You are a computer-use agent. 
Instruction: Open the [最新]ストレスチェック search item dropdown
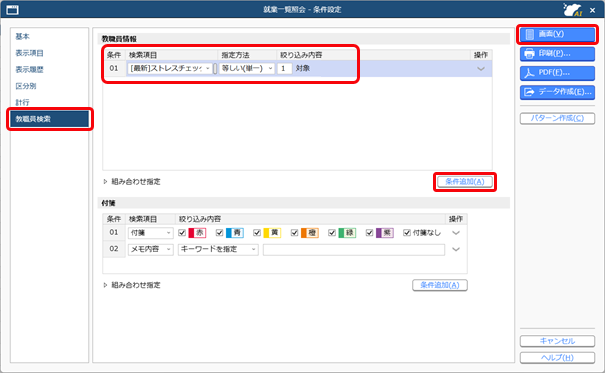(x=208, y=69)
